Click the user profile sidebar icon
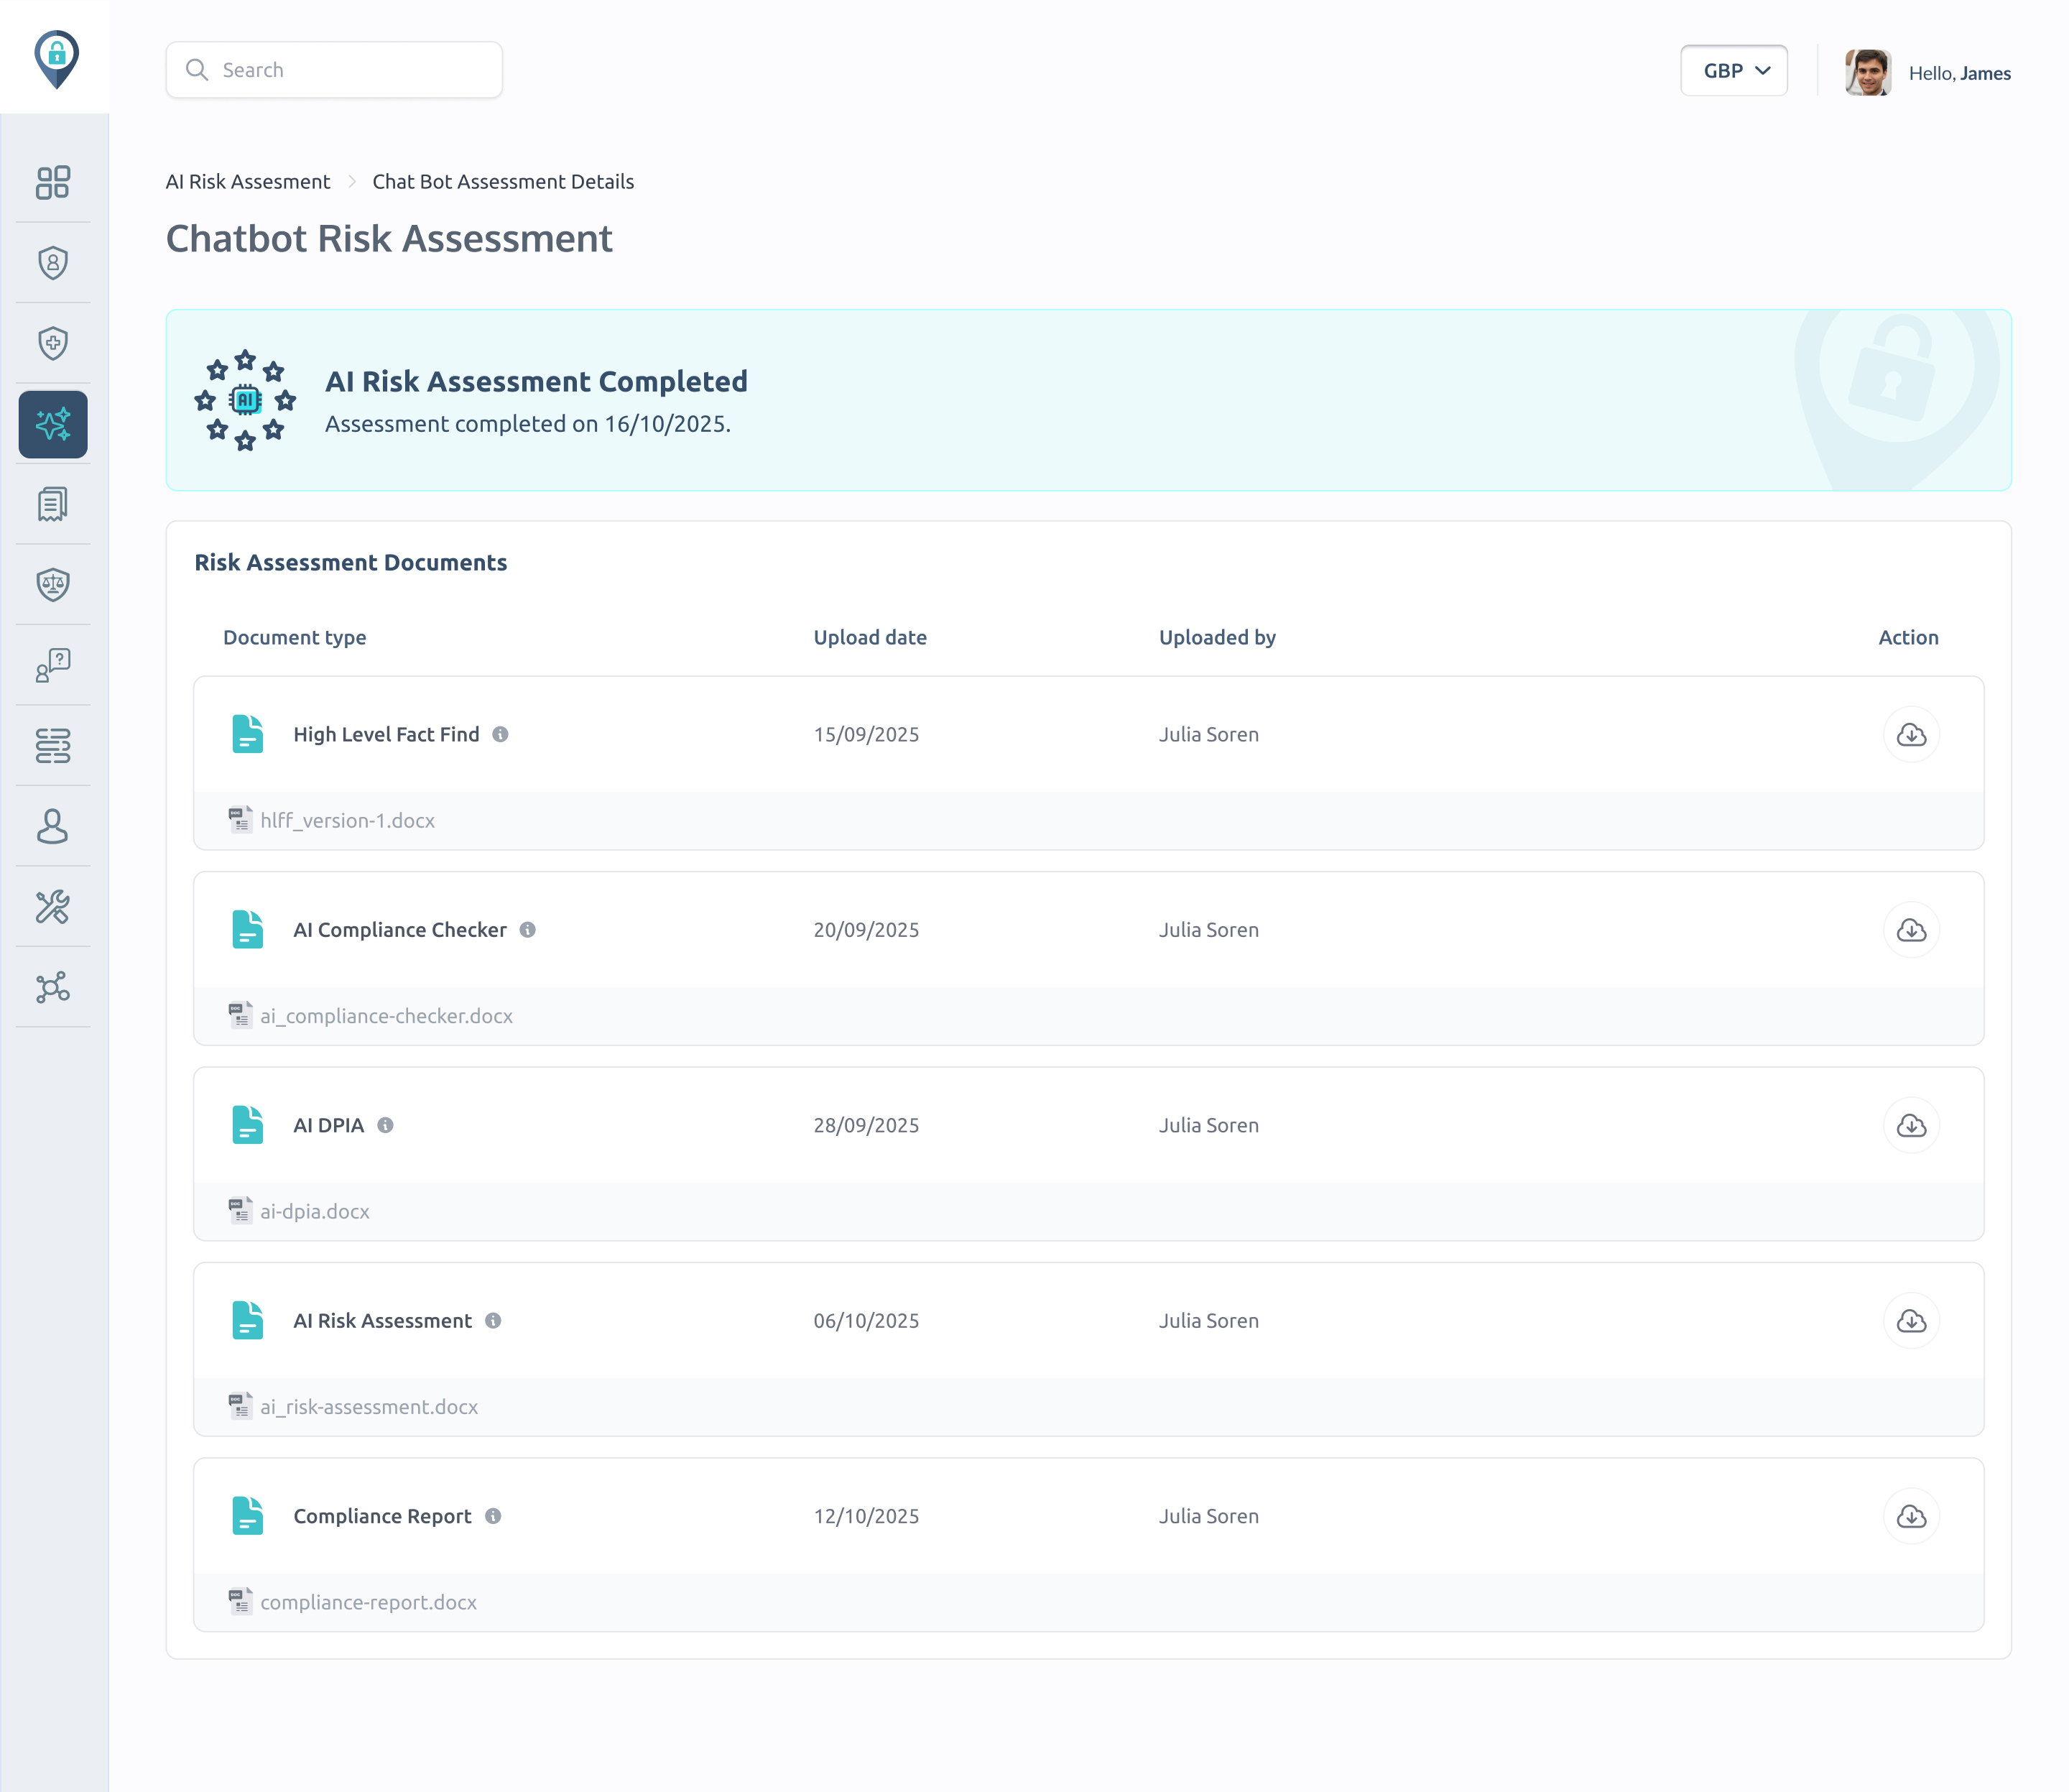The height and width of the screenshot is (1792, 2069). click(53, 826)
